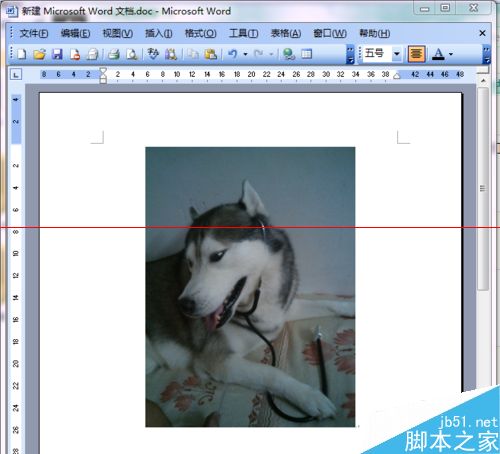Image resolution: width=500 pixels, height=454 pixels.
Task: Open the 帮助(H) menu
Action: pyautogui.click(x=375, y=33)
